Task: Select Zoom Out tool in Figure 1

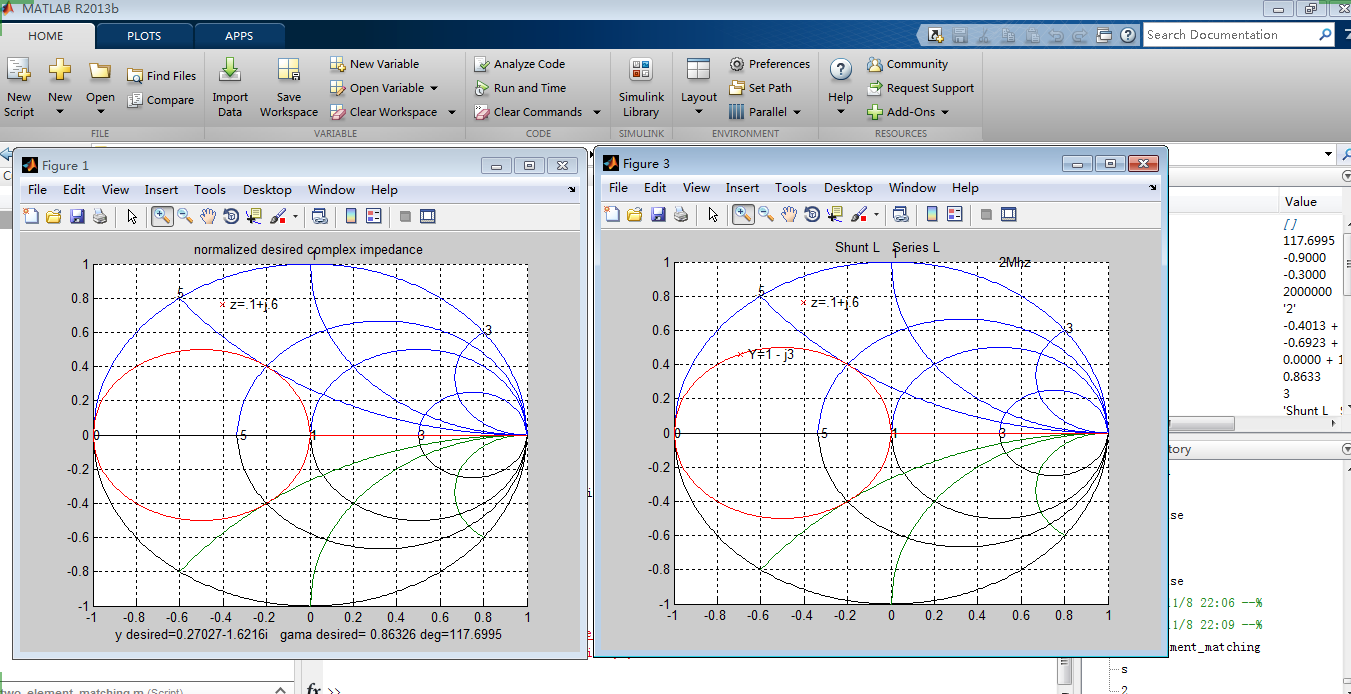Action: tap(185, 216)
